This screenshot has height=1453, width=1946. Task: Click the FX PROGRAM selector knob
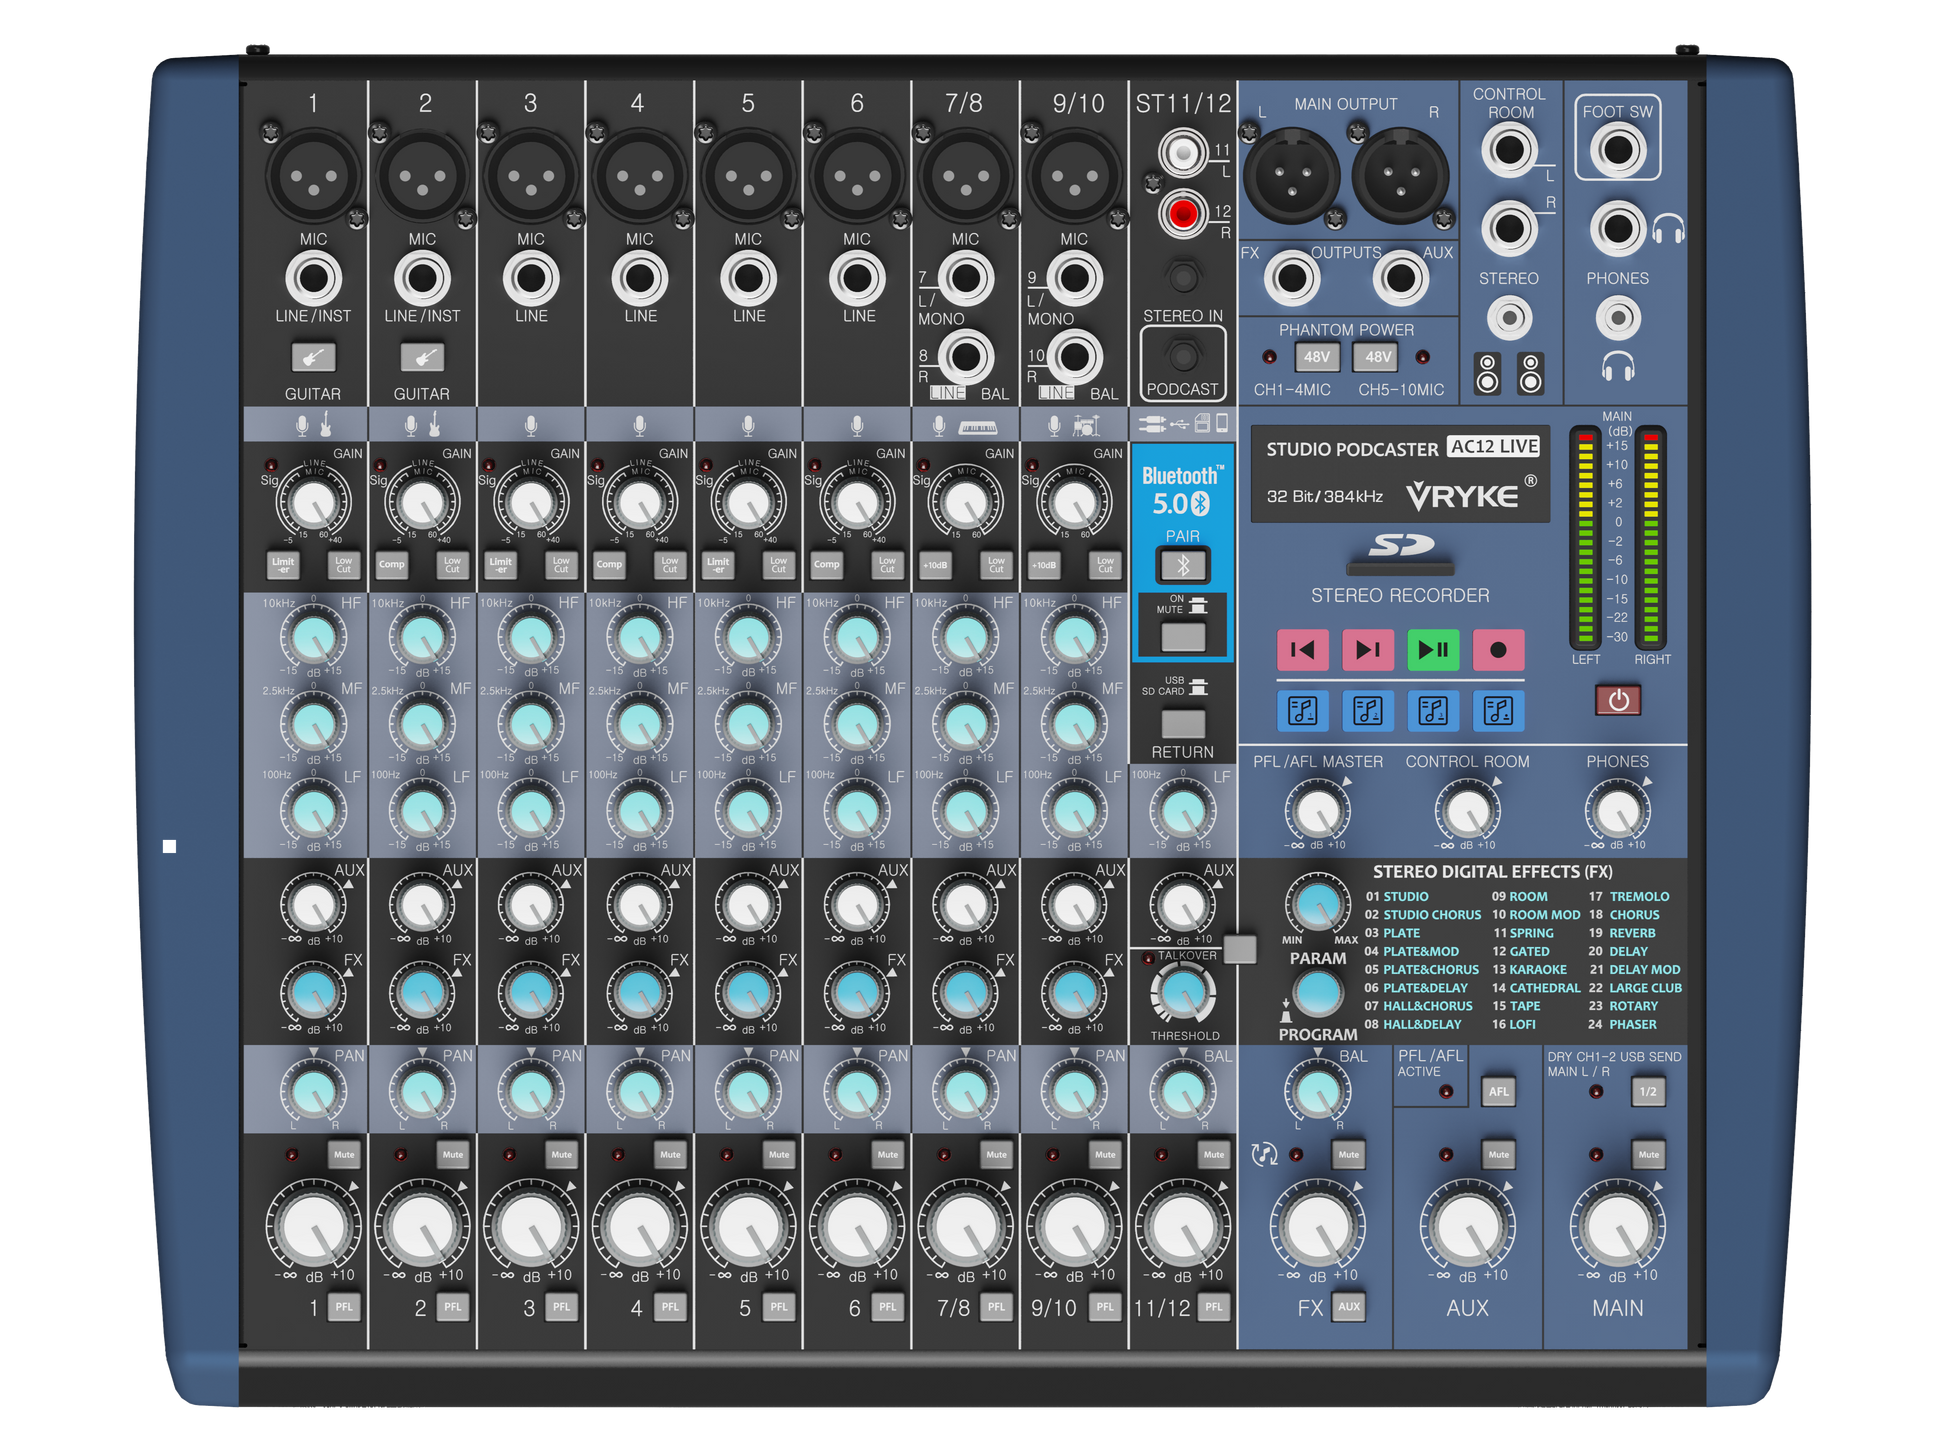click(x=1317, y=994)
